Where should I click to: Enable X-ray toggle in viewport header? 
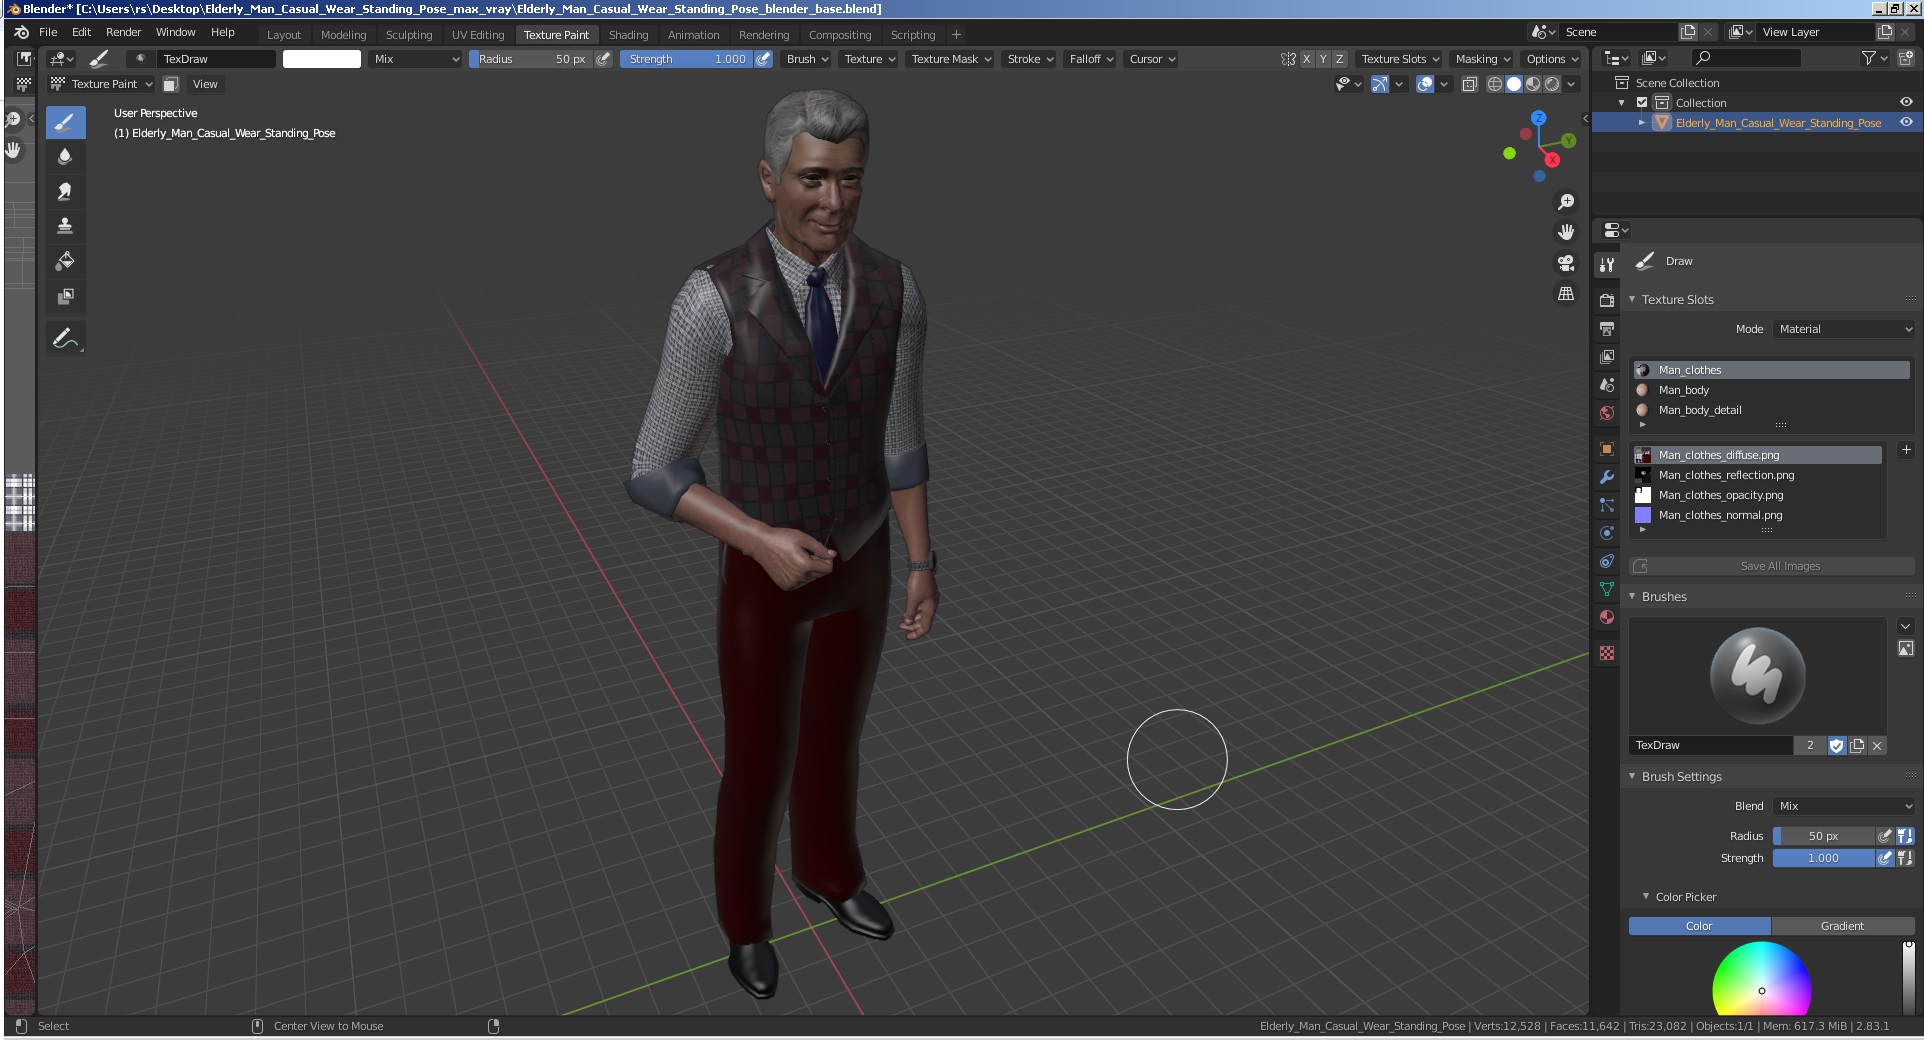coord(1469,84)
